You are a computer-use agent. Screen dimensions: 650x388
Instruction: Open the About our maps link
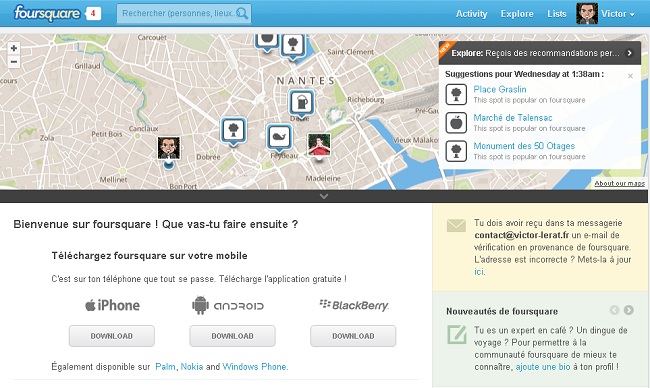click(619, 183)
